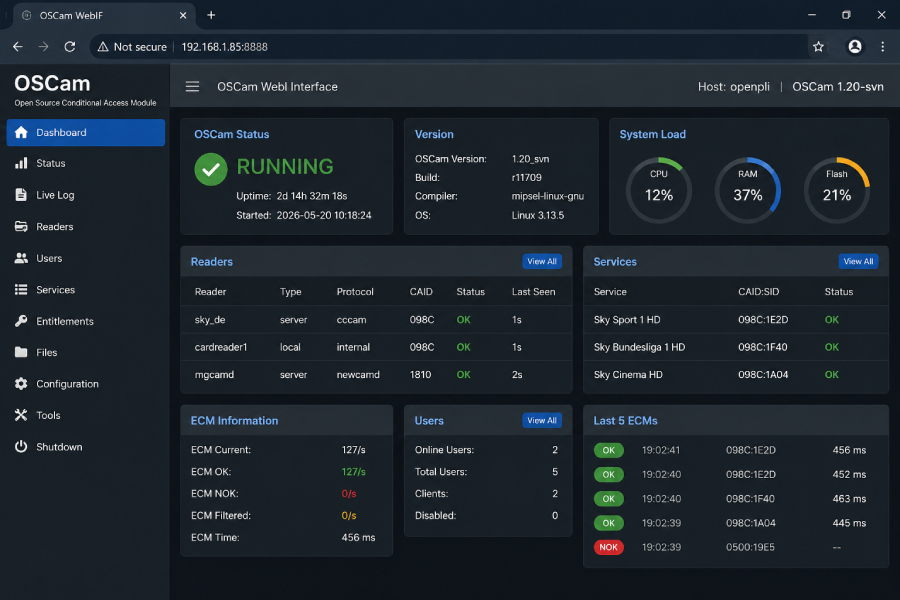Select the sky_de reader row
900x600 pixels.
[376, 320]
